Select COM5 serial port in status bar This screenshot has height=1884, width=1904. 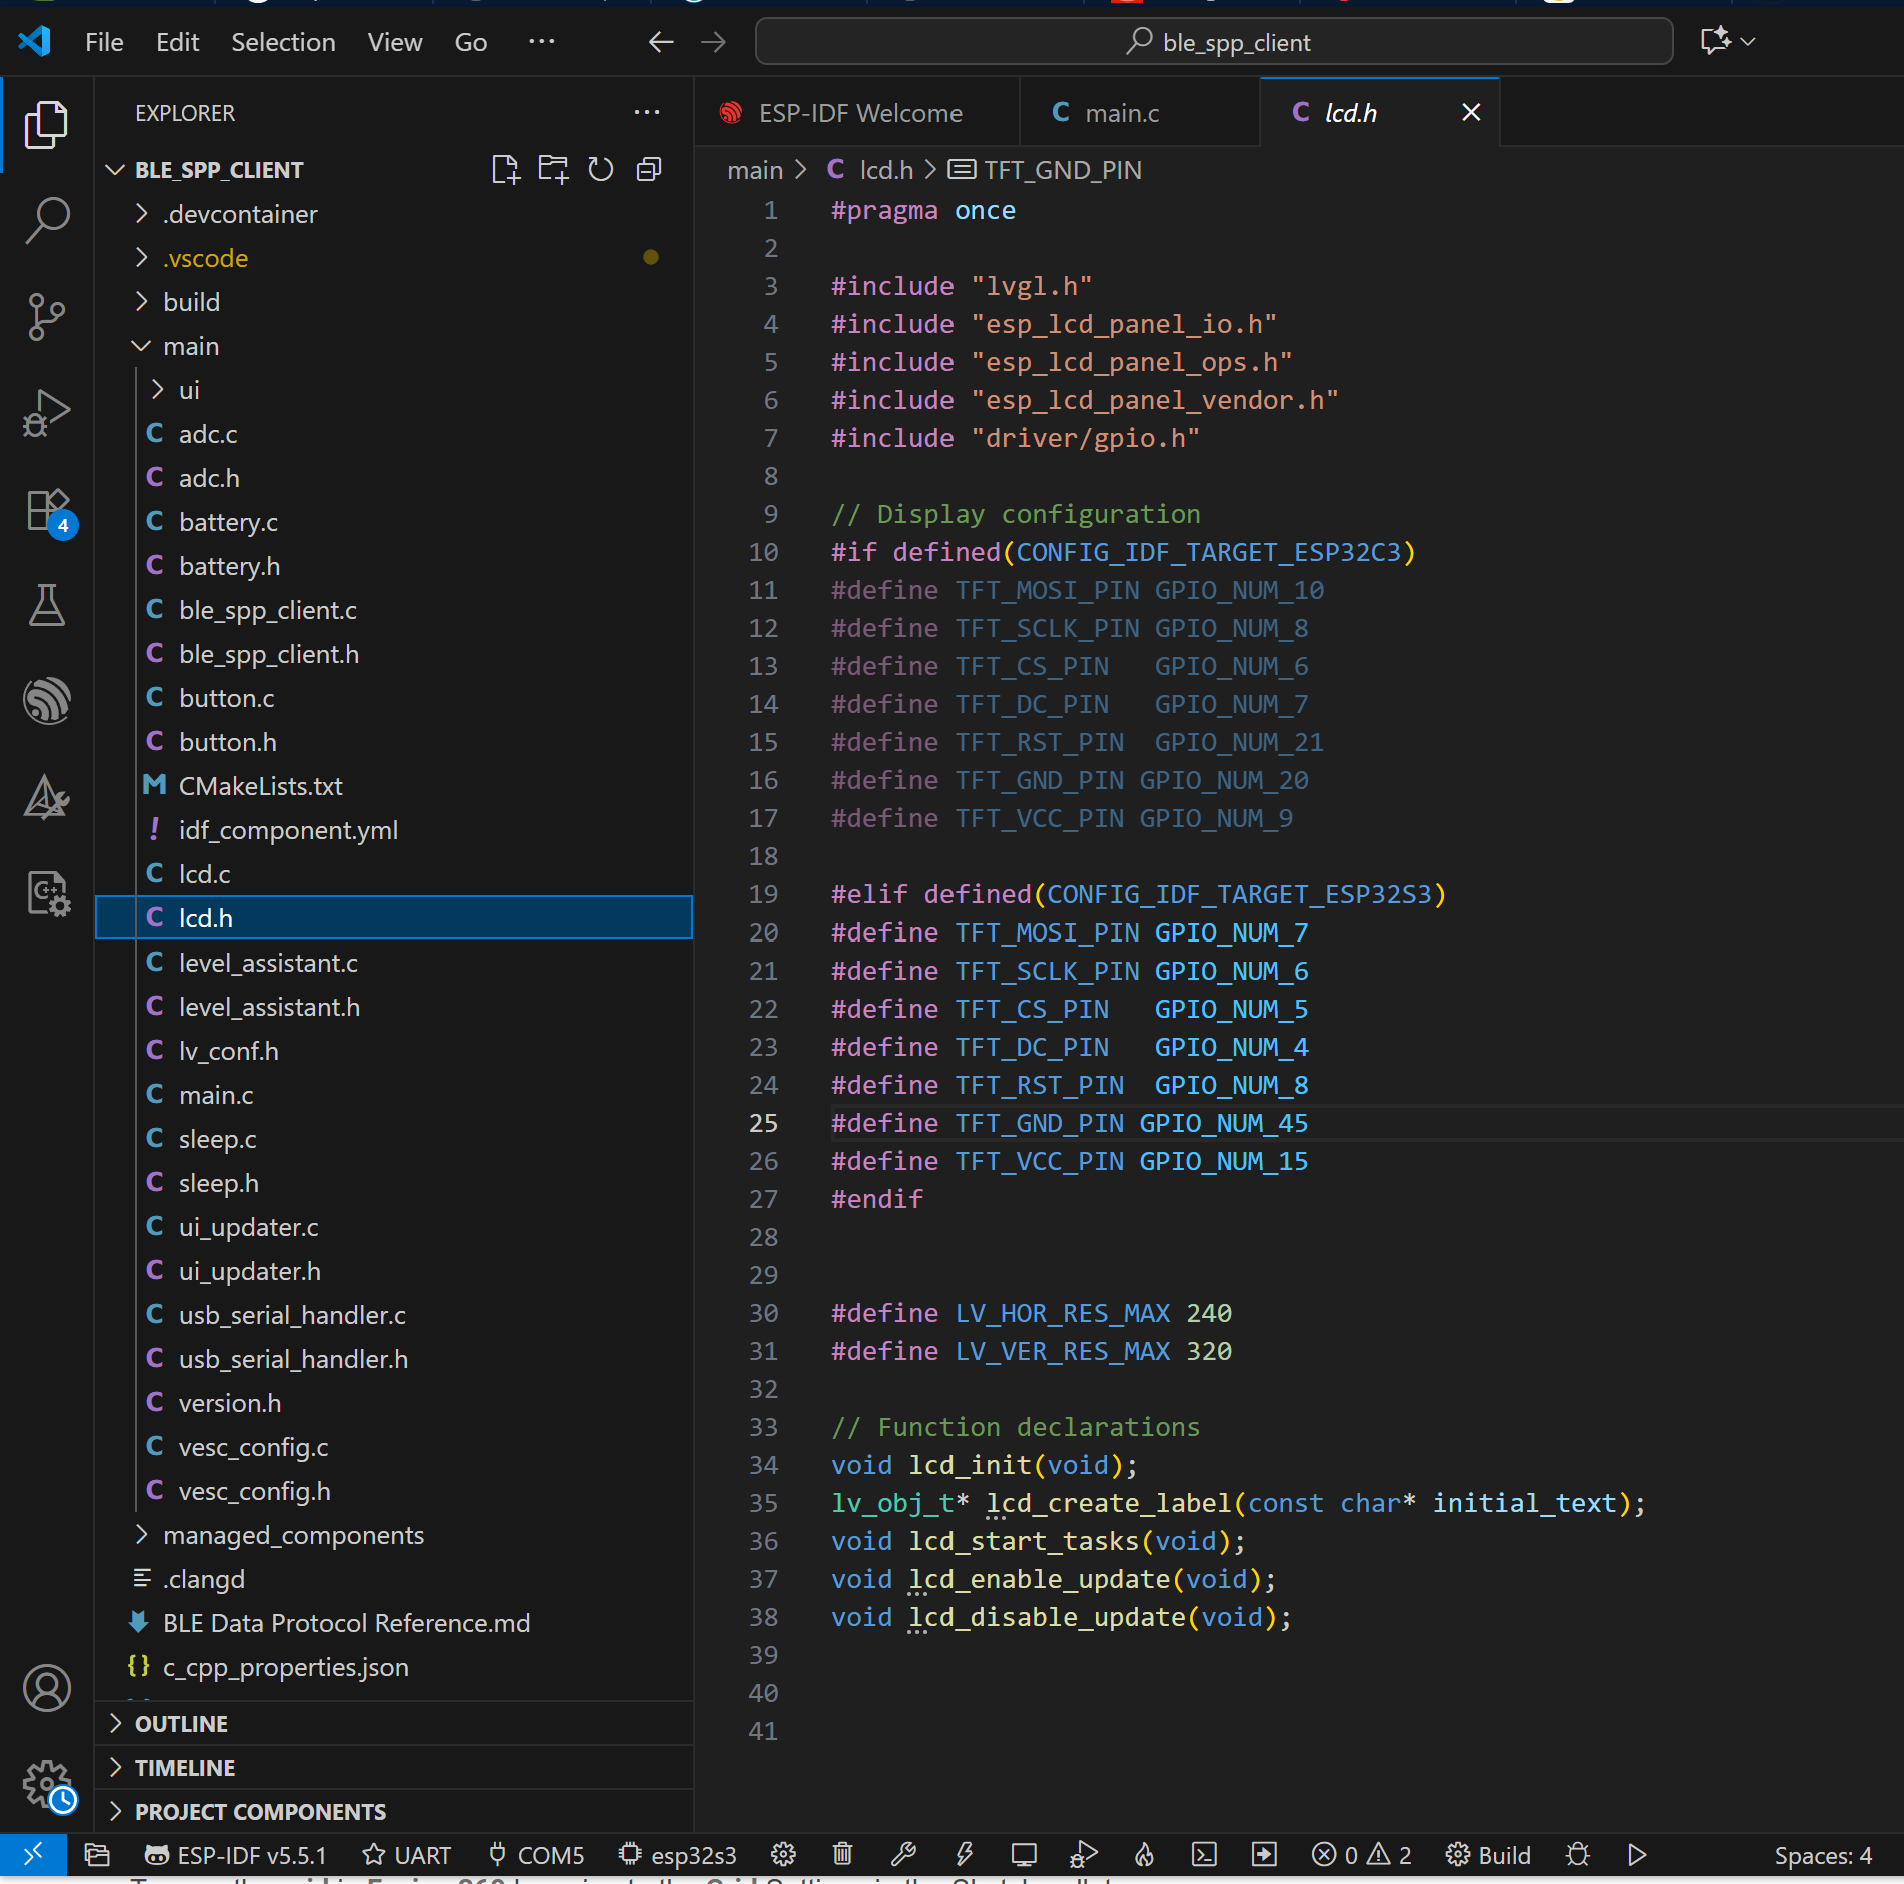pos(536,1855)
